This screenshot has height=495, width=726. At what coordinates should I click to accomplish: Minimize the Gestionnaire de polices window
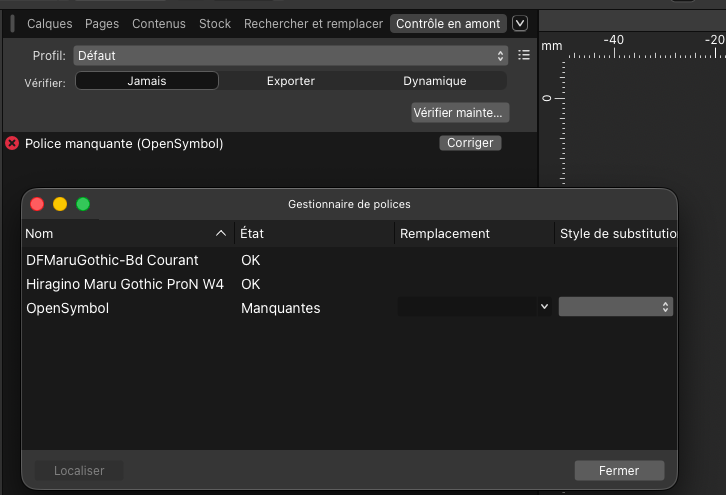coord(60,204)
